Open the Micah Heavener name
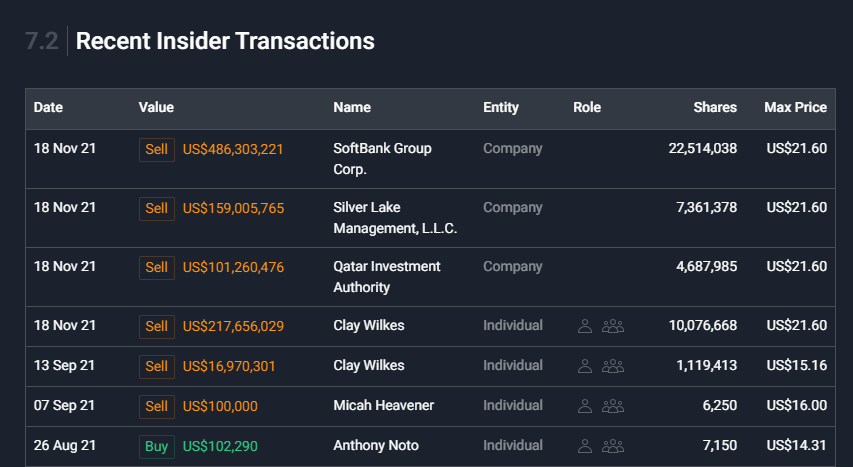 [385, 406]
